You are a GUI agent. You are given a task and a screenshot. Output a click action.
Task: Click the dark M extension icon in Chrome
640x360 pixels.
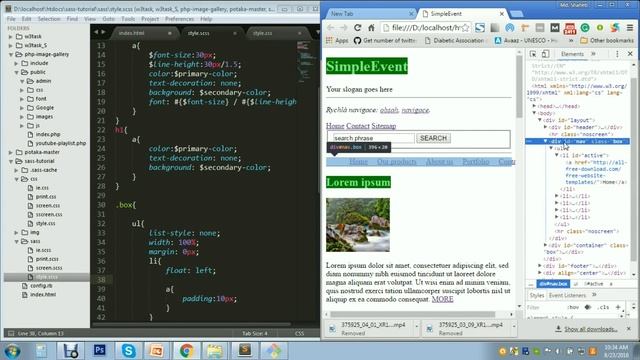point(554,28)
